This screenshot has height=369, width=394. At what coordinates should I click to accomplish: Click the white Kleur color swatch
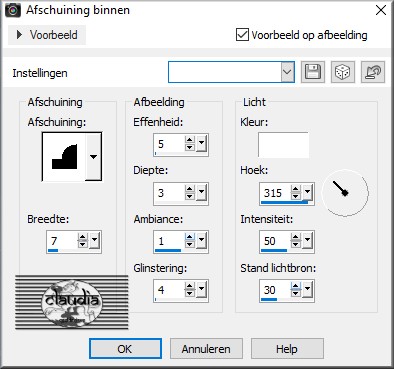pos(283,145)
